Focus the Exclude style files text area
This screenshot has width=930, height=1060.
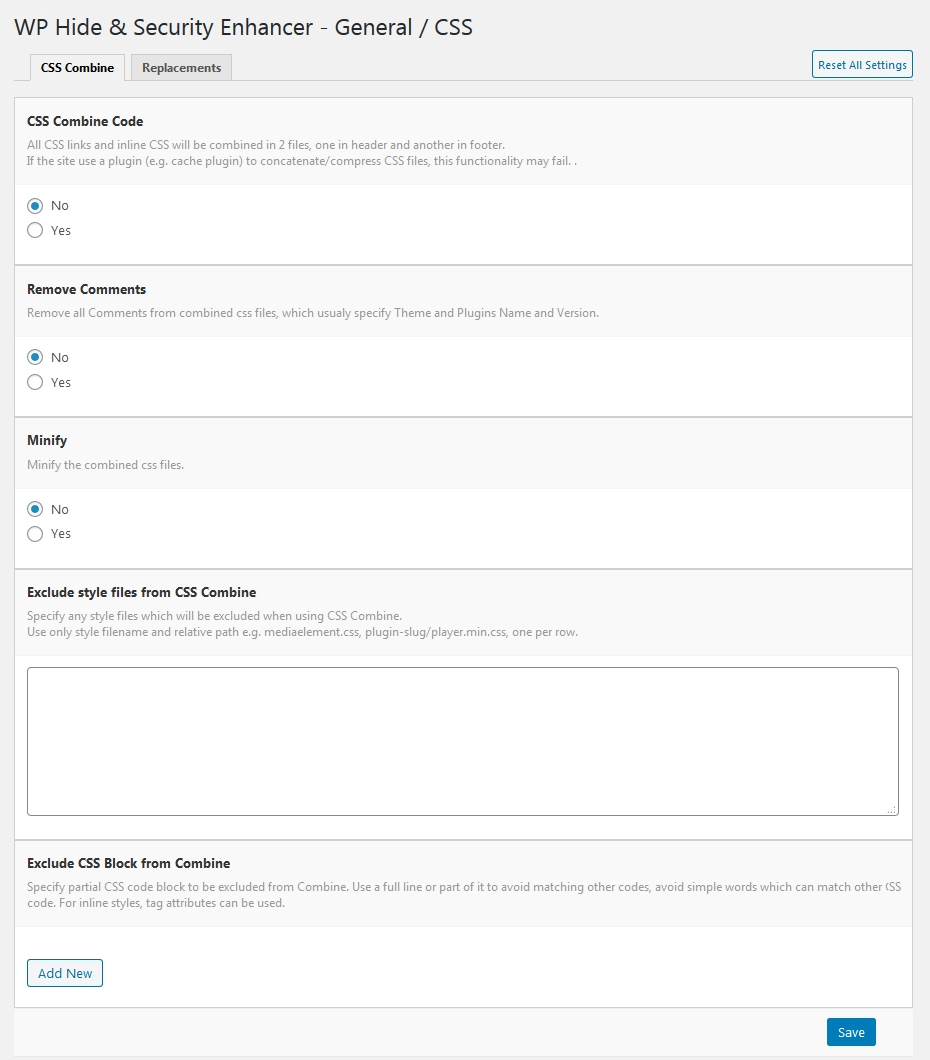(x=463, y=742)
